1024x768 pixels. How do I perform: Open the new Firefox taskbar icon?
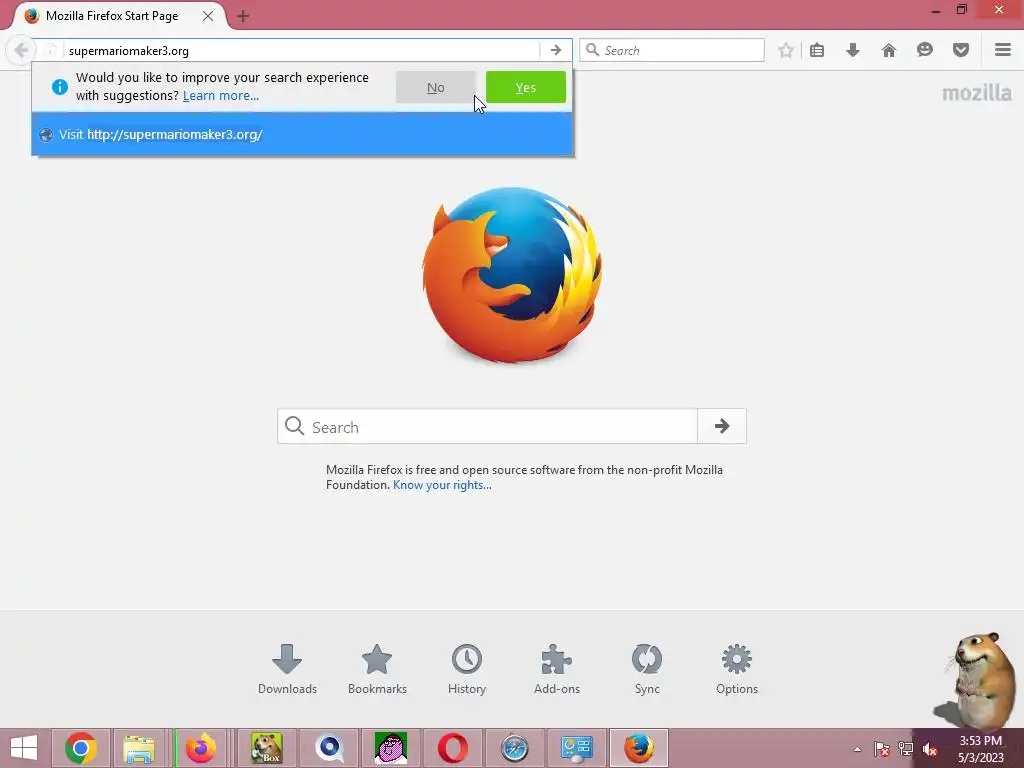(x=200, y=748)
